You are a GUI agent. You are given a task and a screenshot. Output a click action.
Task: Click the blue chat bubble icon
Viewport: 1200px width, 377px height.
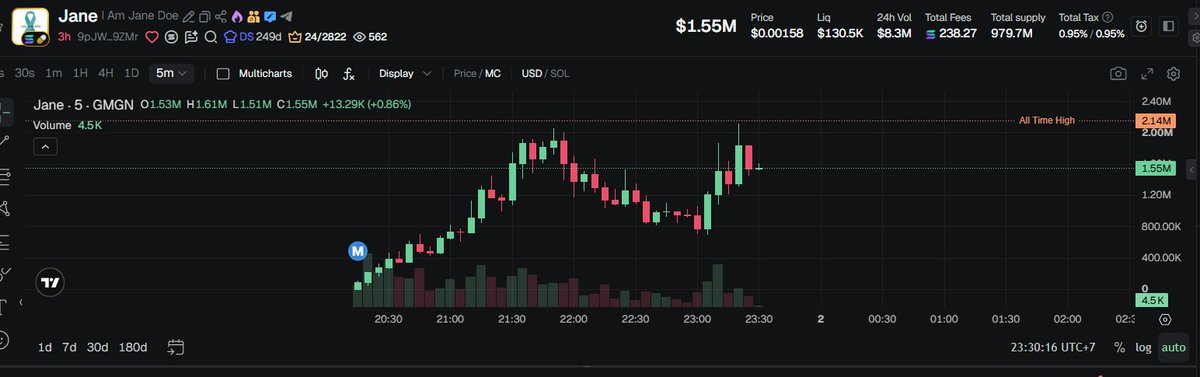pyautogui.click(x=270, y=16)
